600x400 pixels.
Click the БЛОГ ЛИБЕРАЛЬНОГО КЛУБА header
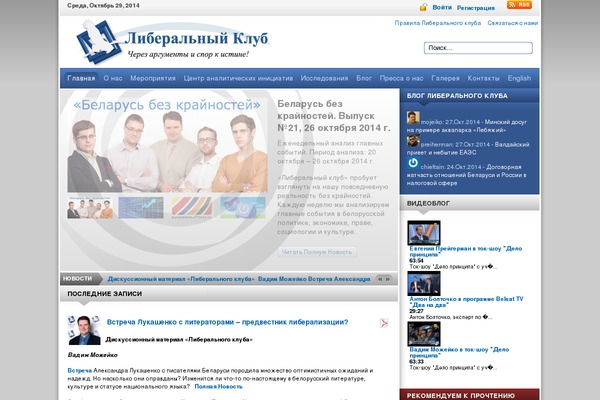(x=457, y=96)
